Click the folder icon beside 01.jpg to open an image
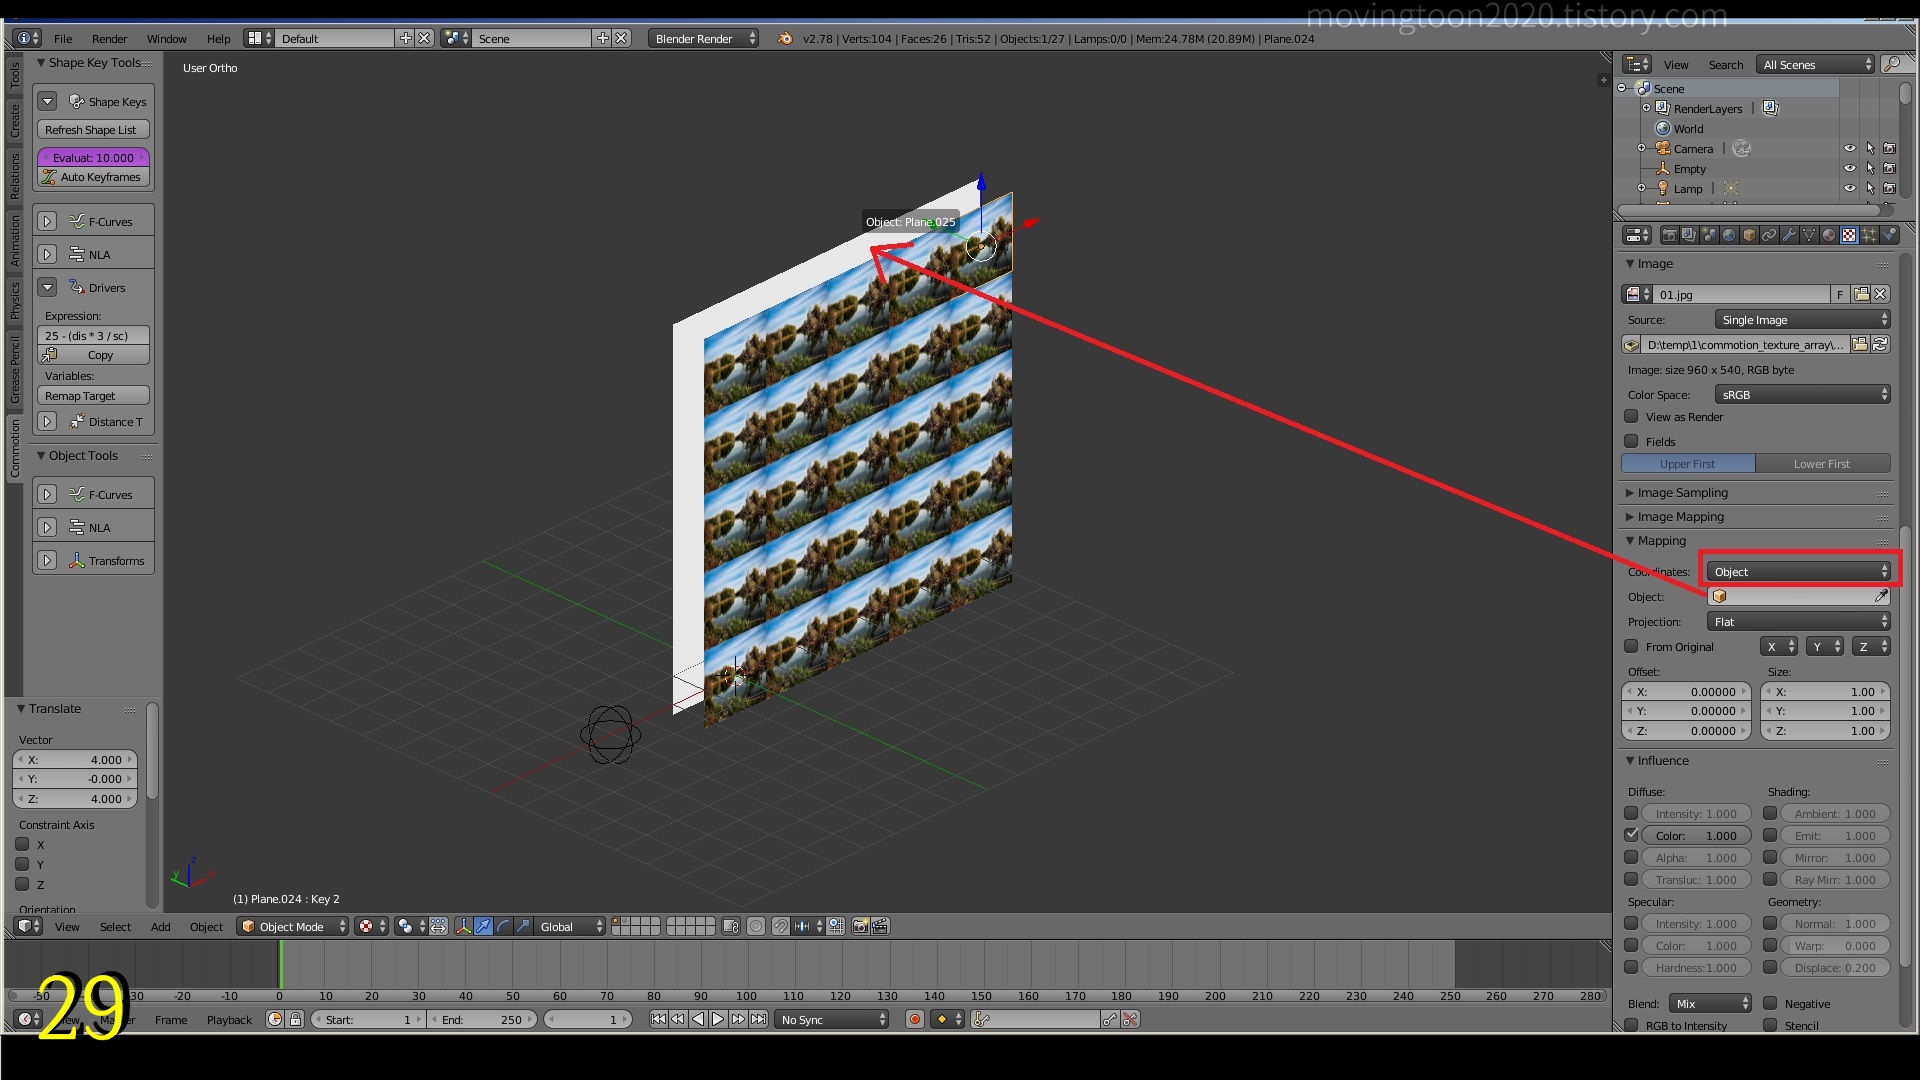 pyautogui.click(x=1861, y=294)
